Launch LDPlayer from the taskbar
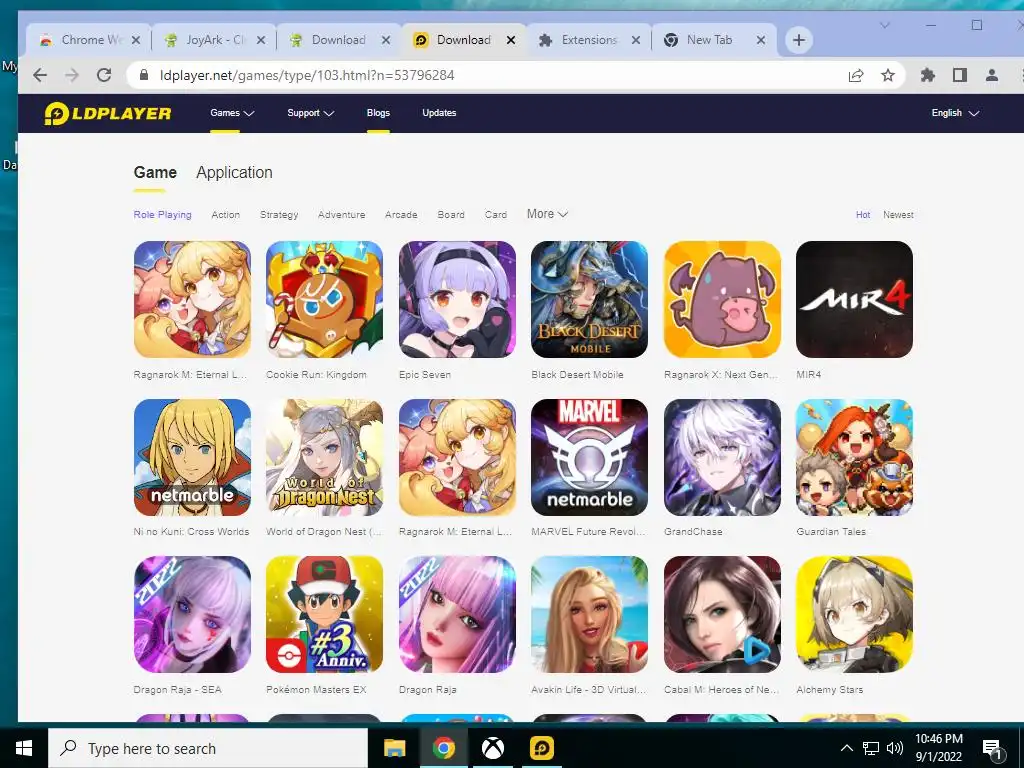Image resolution: width=1024 pixels, height=768 pixels. pyautogui.click(x=541, y=748)
